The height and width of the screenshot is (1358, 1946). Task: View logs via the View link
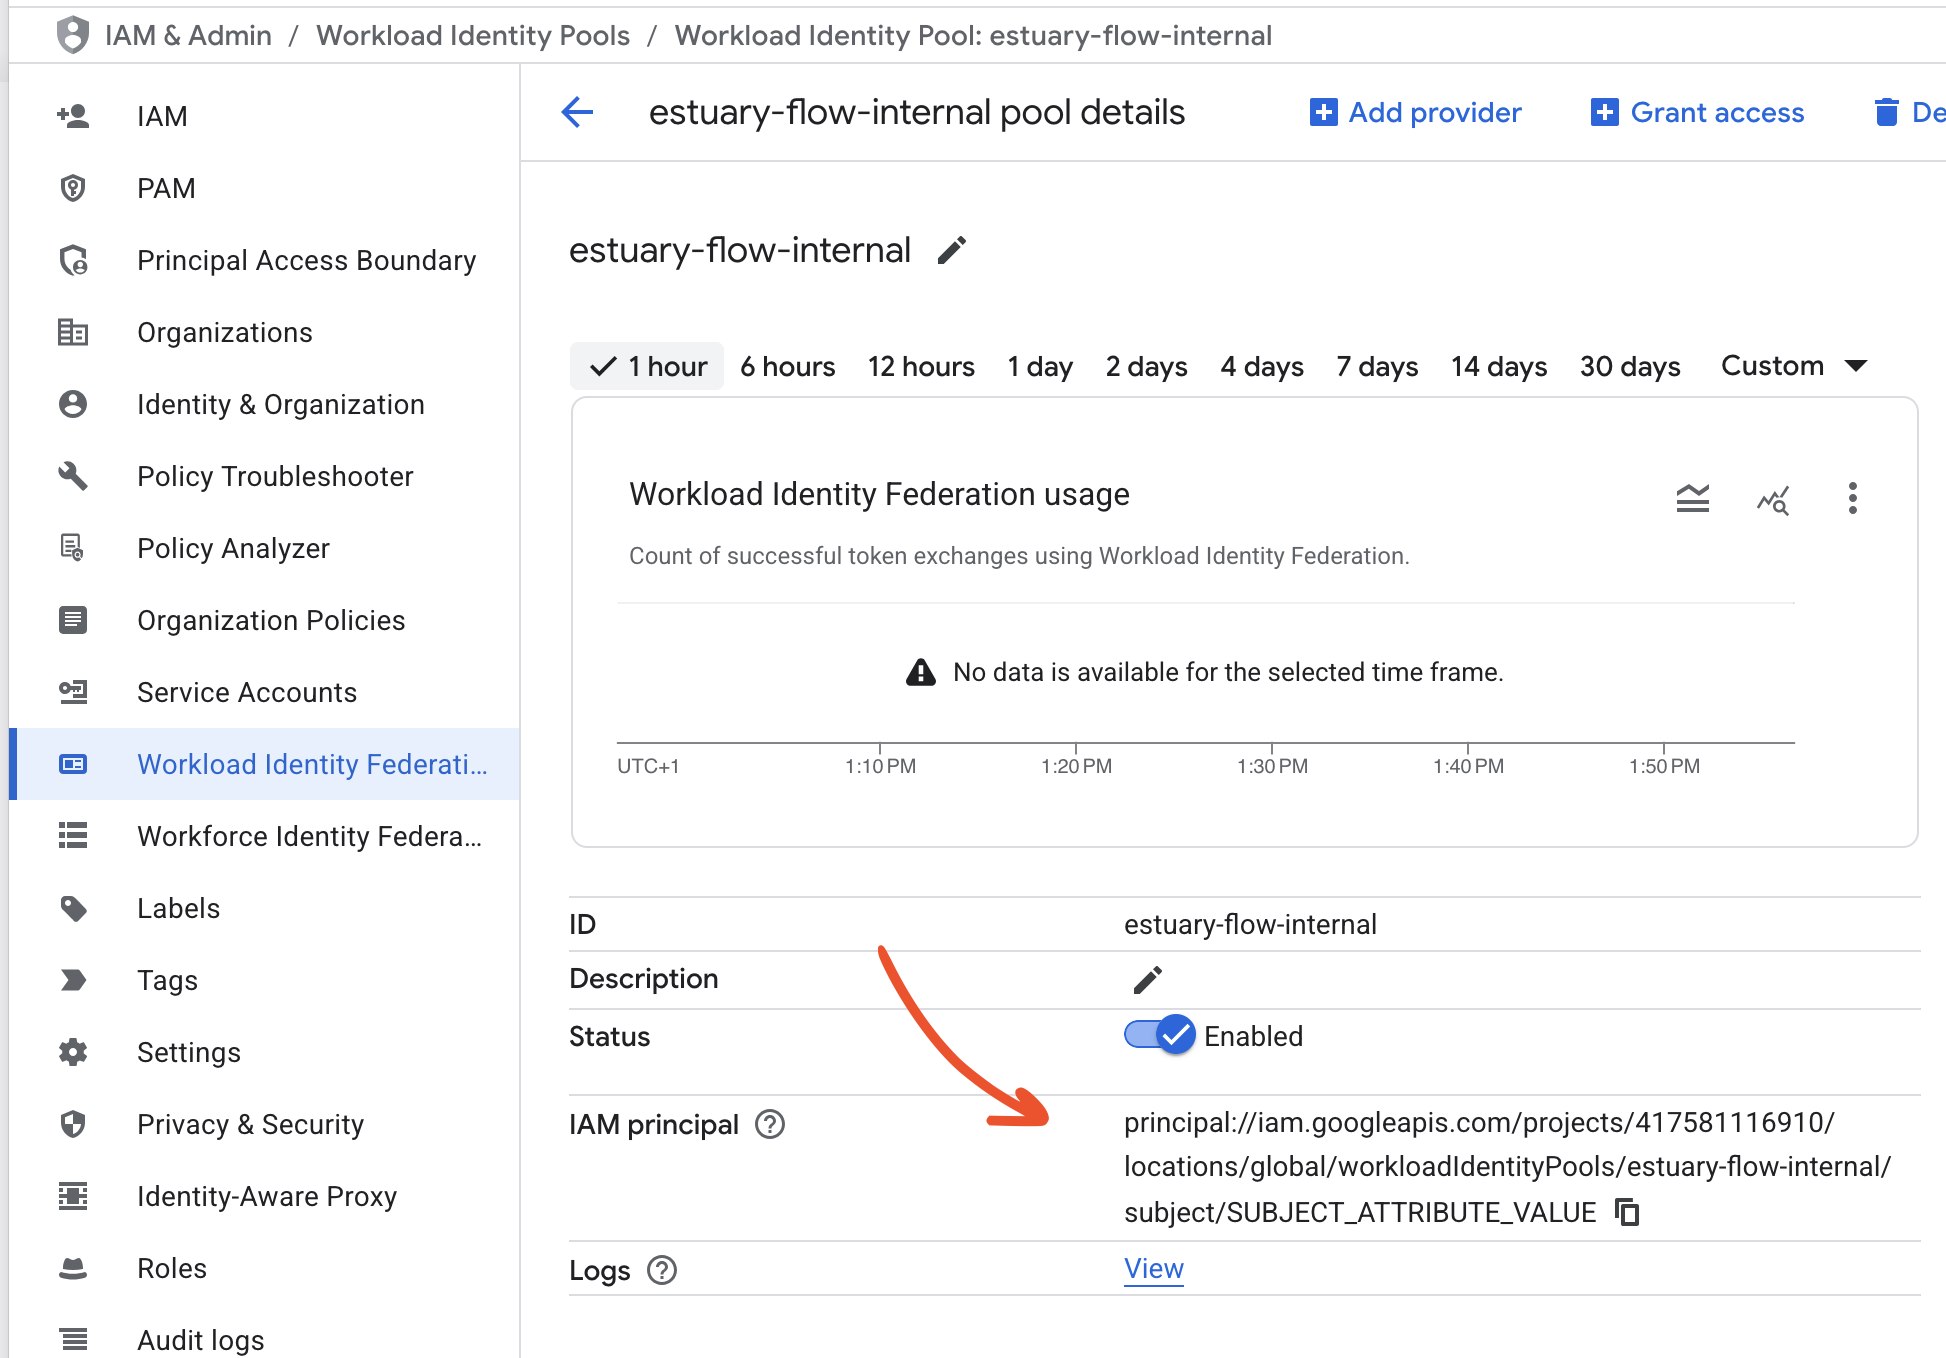pos(1152,1268)
